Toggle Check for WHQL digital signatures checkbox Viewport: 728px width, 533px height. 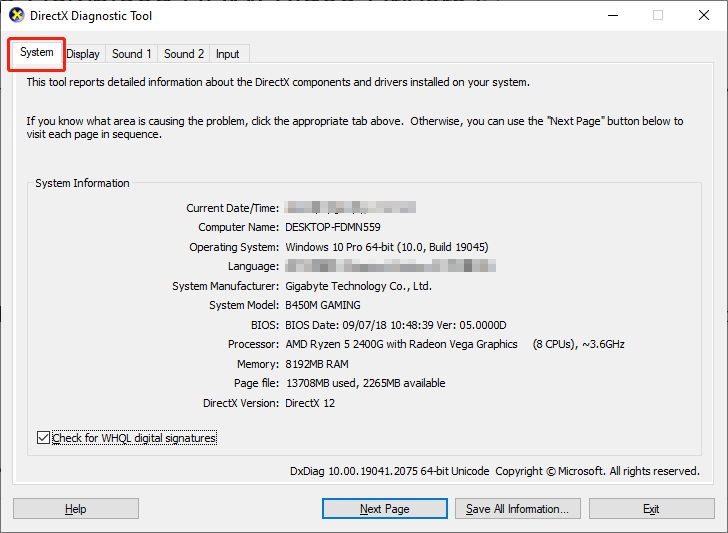(x=43, y=438)
